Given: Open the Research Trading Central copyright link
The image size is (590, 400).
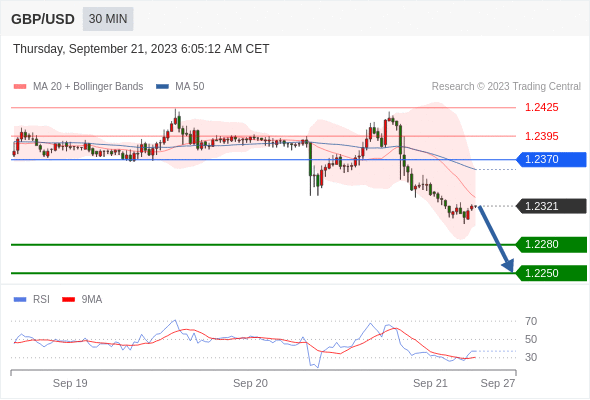Looking at the screenshot, I should (506, 87).
